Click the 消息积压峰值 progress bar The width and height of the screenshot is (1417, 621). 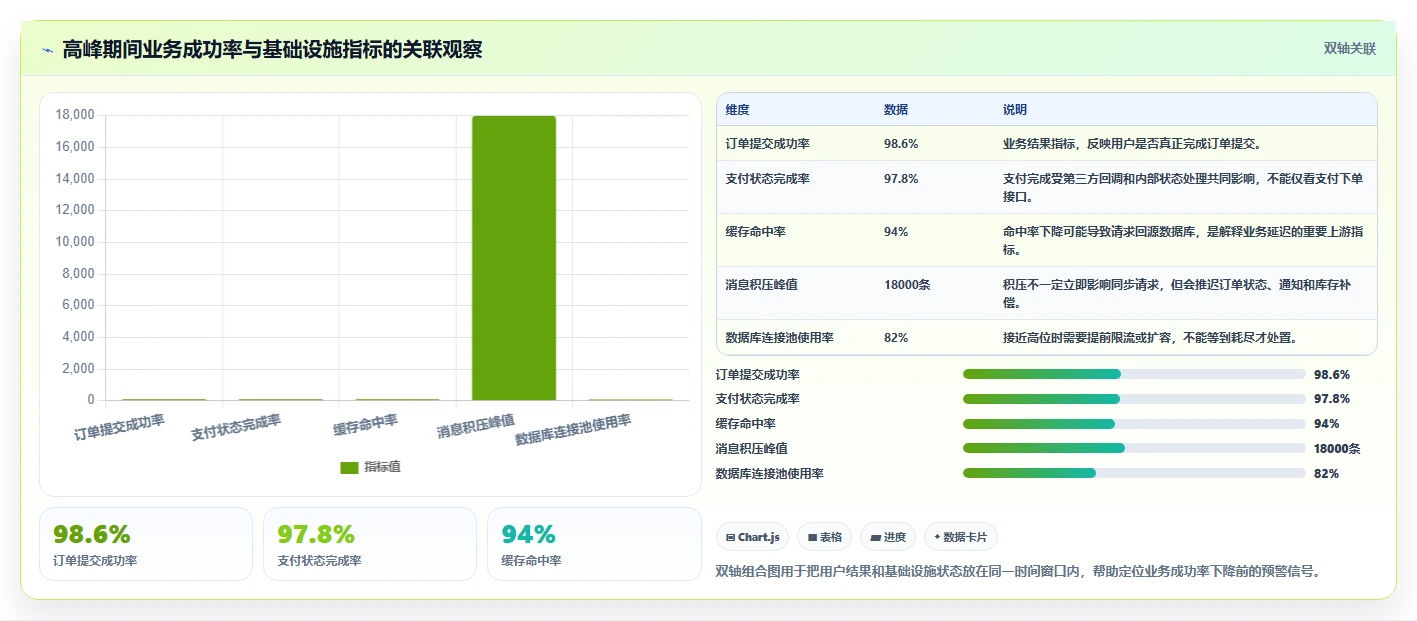coord(1134,448)
